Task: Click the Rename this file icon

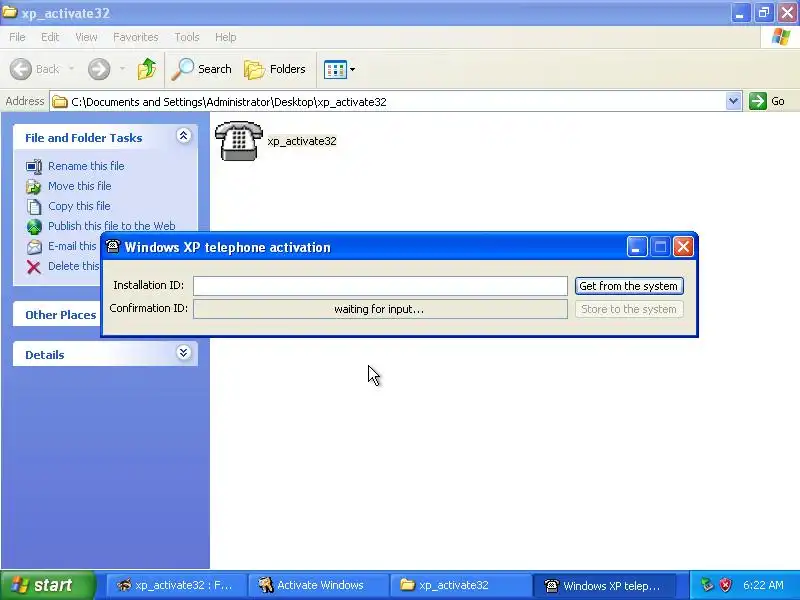Action: pos(34,166)
